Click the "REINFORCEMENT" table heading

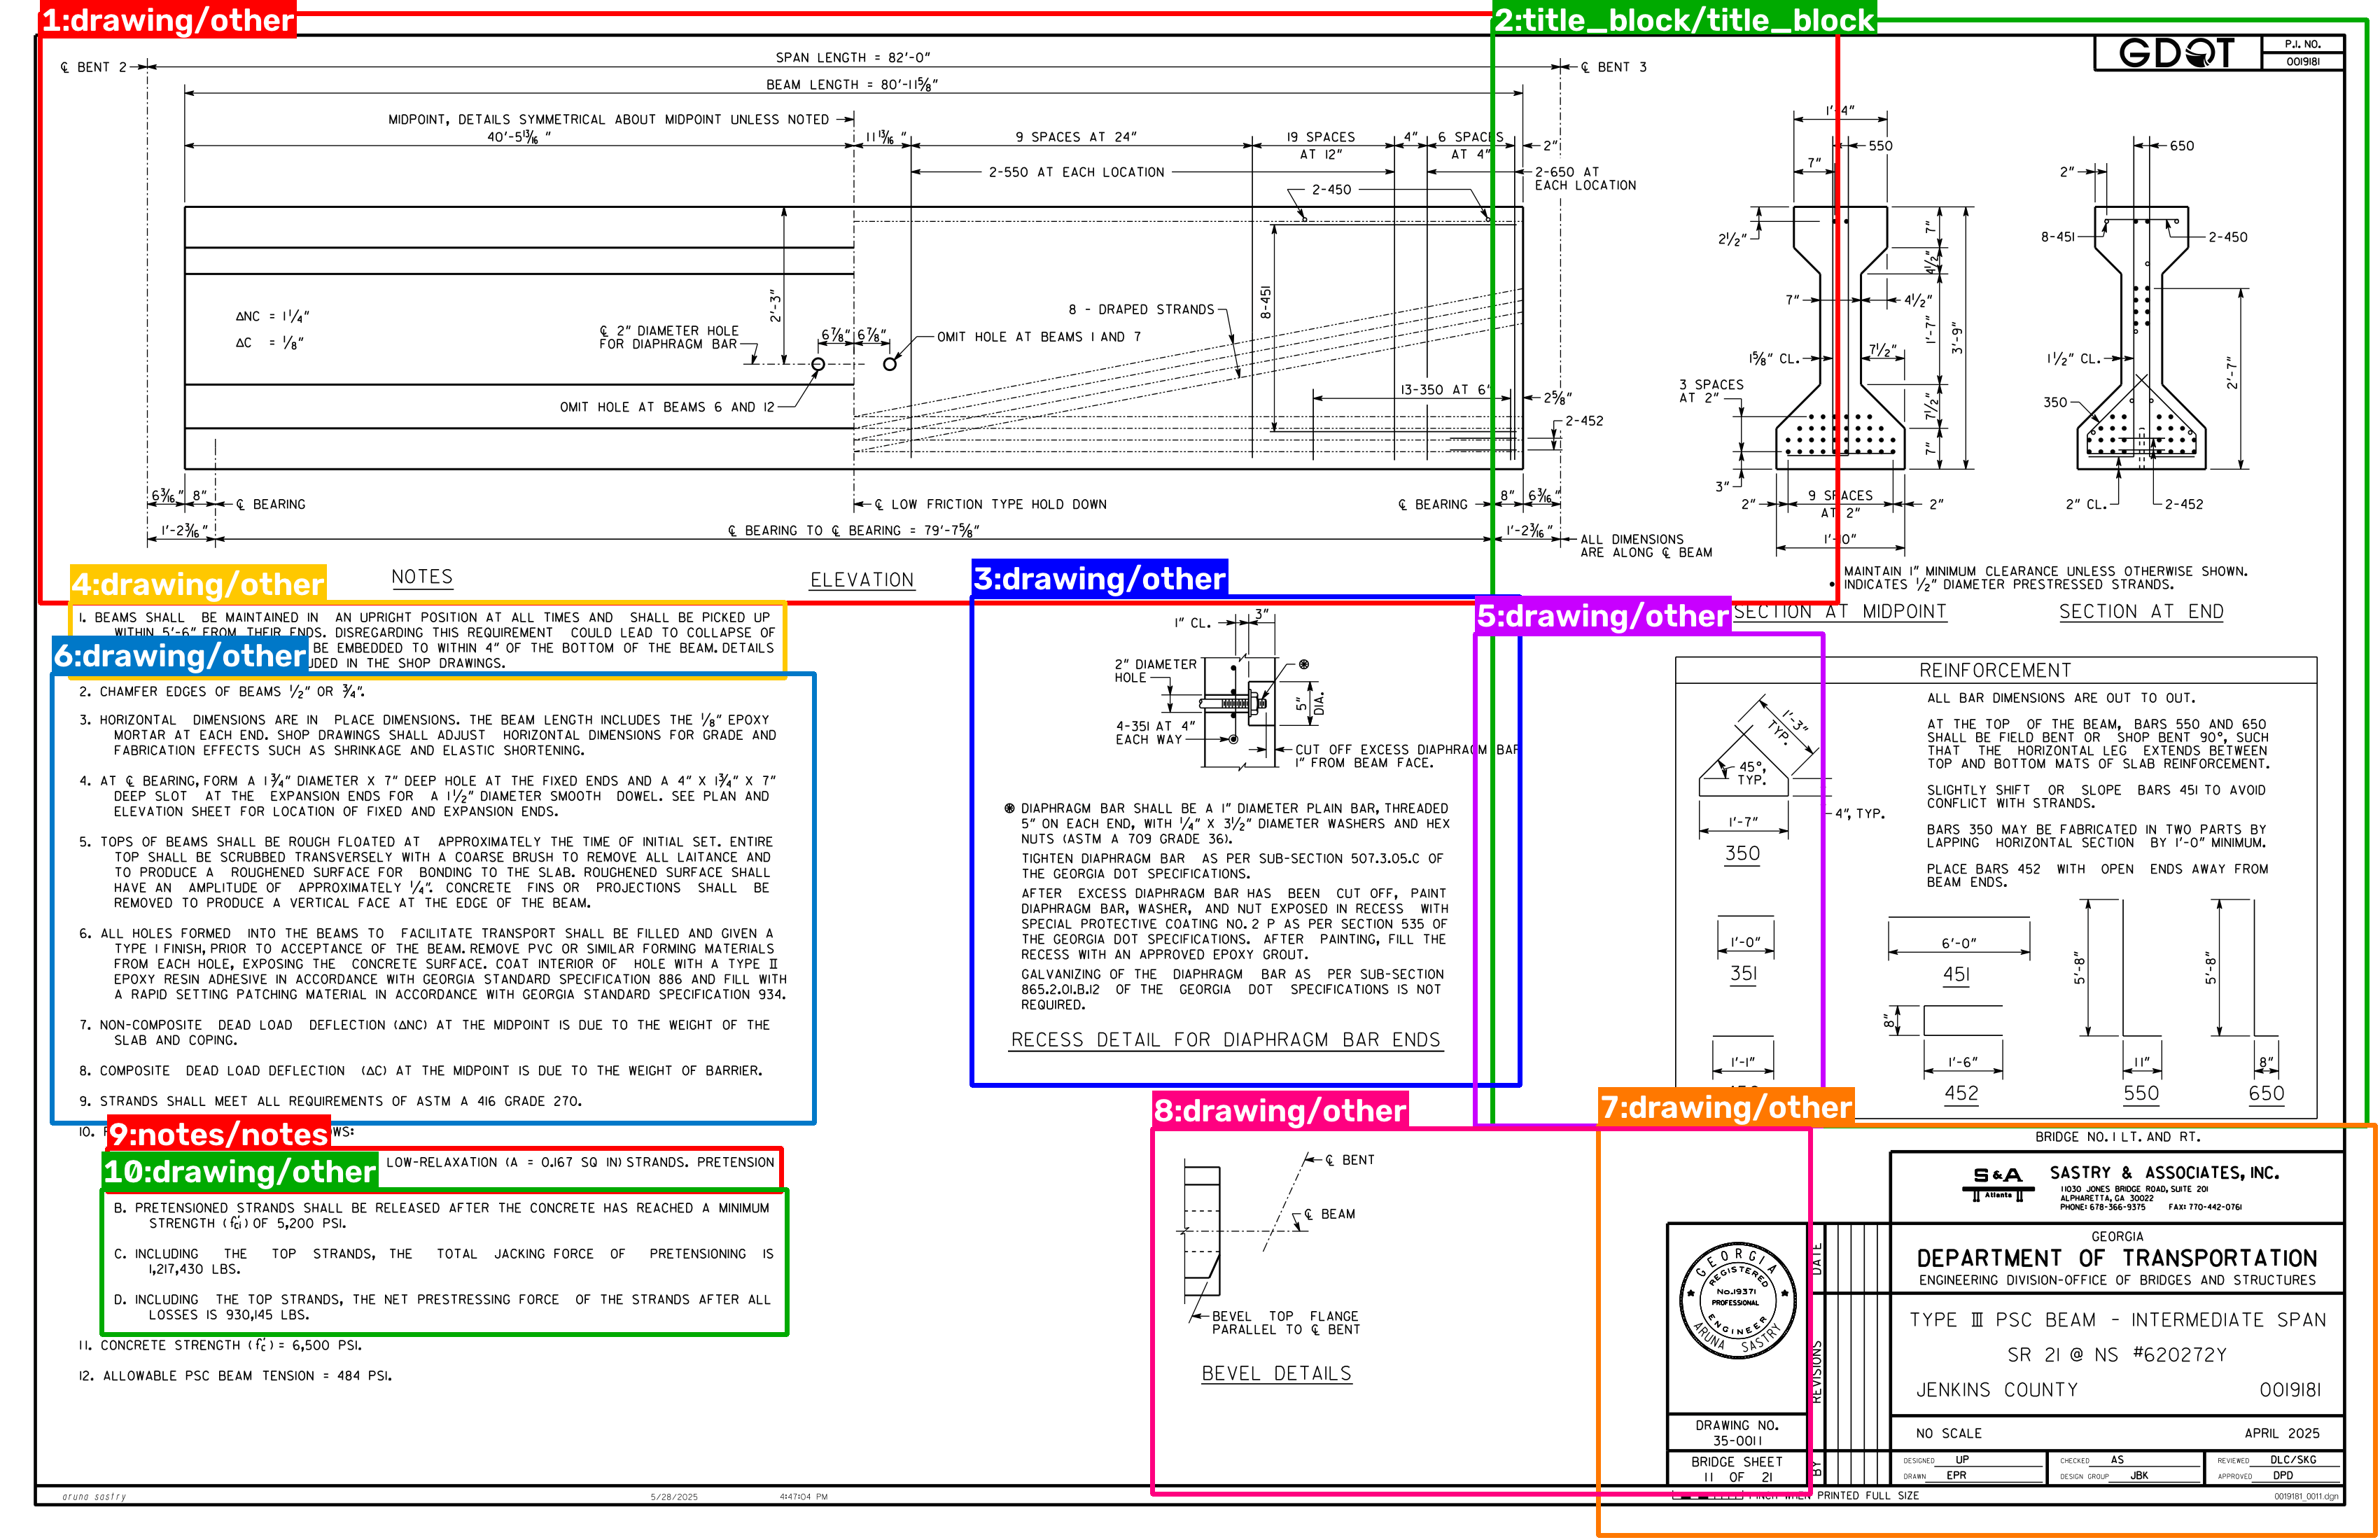[x=1995, y=670]
